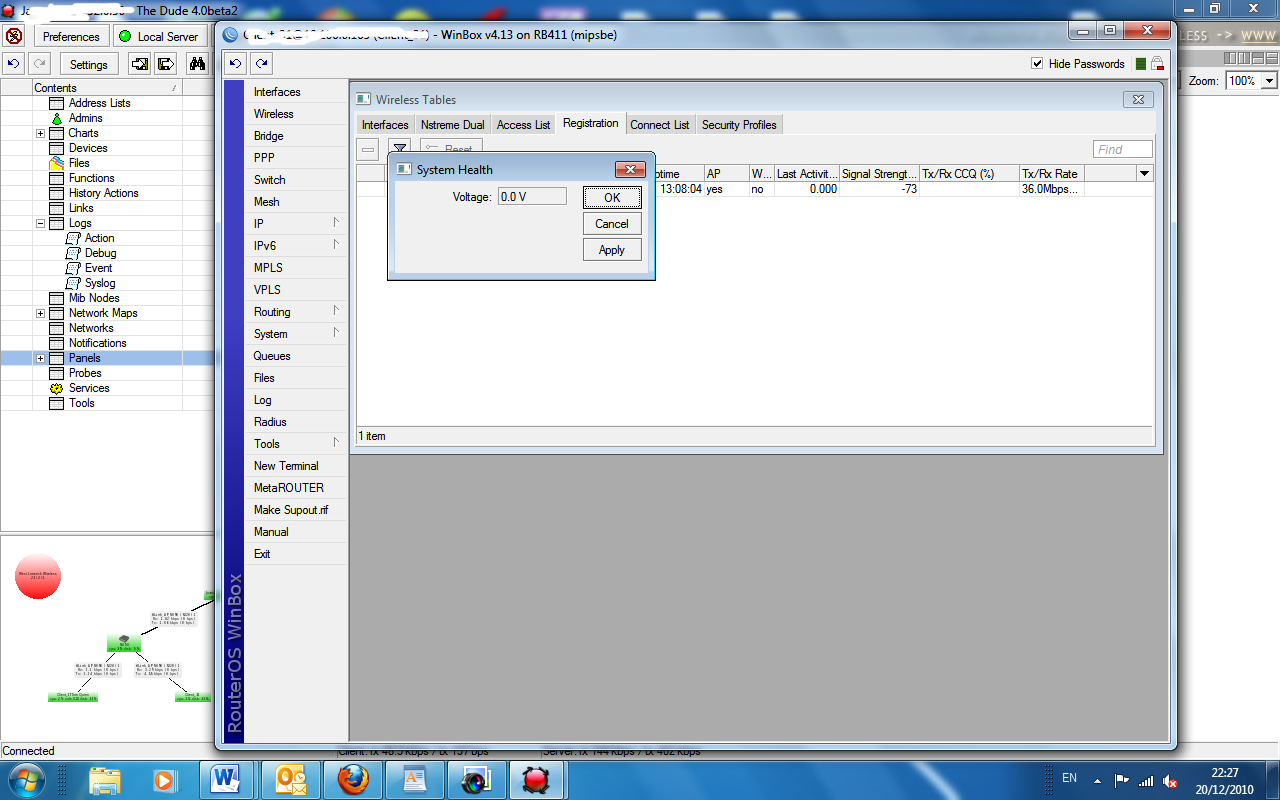1280x800 pixels.
Task: Click the red Dude icon in the taskbar
Action: point(537,779)
